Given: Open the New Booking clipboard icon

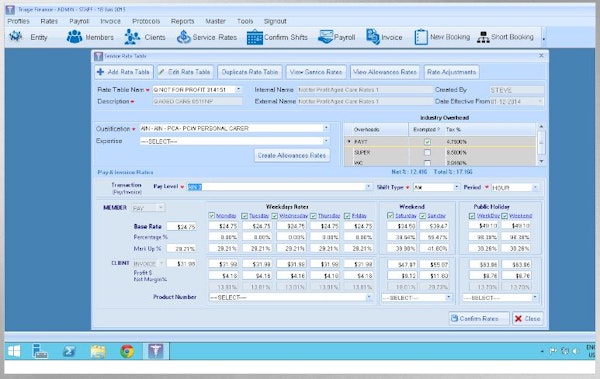Looking at the screenshot, I should click(x=421, y=37).
